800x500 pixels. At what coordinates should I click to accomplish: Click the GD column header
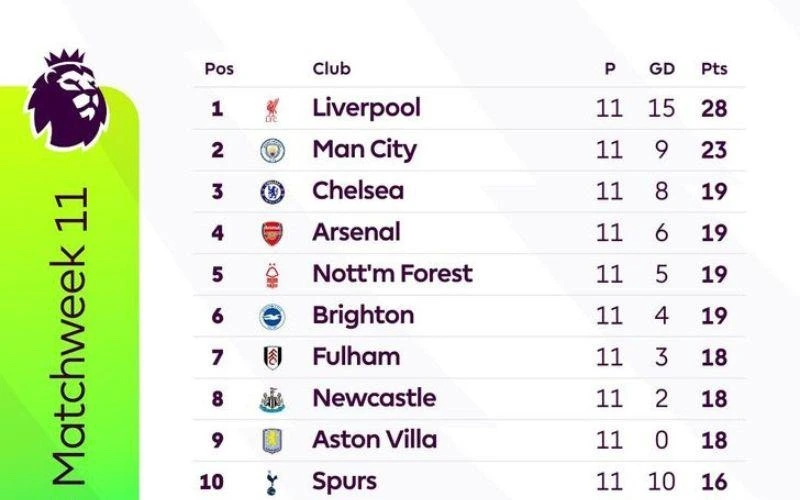pyautogui.click(x=662, y=69)
